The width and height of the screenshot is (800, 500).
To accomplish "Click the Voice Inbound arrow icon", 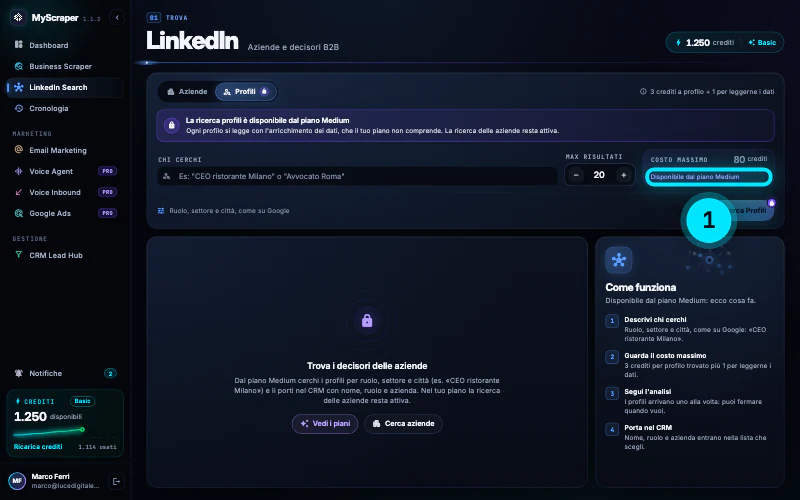I will (19, 192).
